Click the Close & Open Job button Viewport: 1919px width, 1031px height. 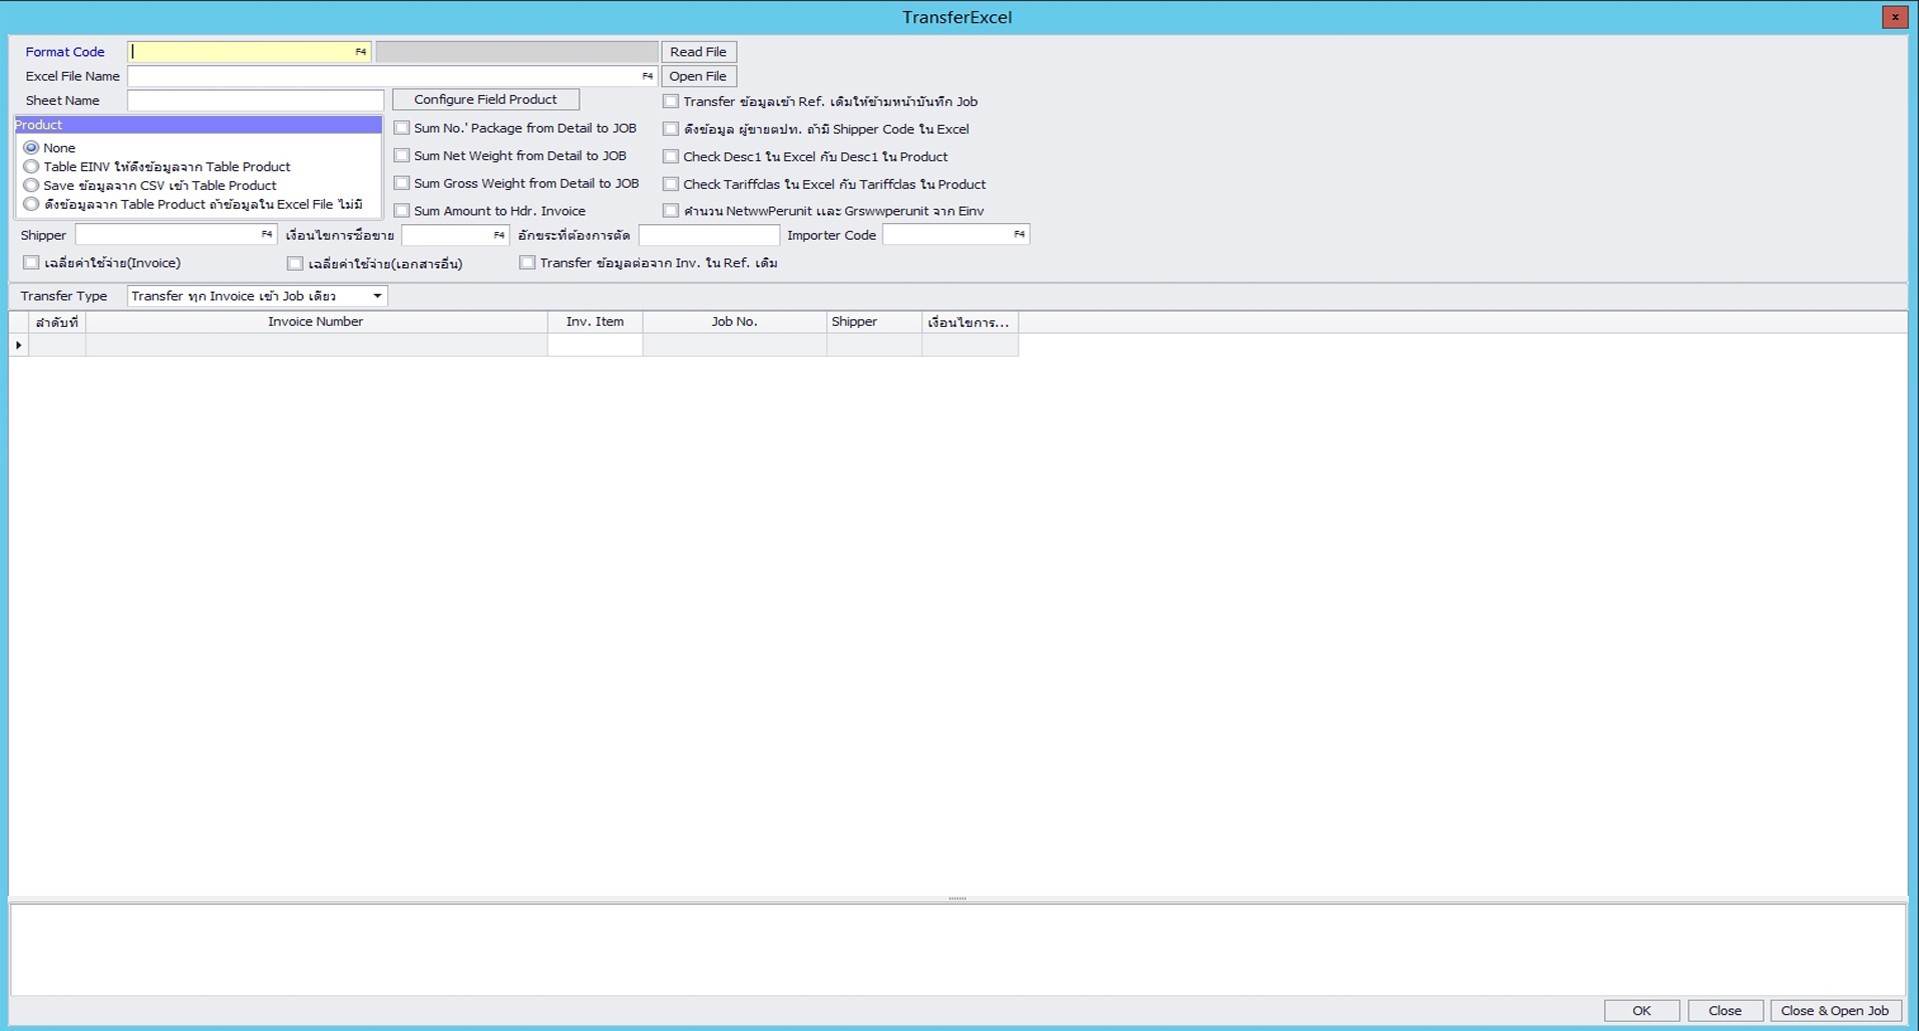tap(1834, 1010)
